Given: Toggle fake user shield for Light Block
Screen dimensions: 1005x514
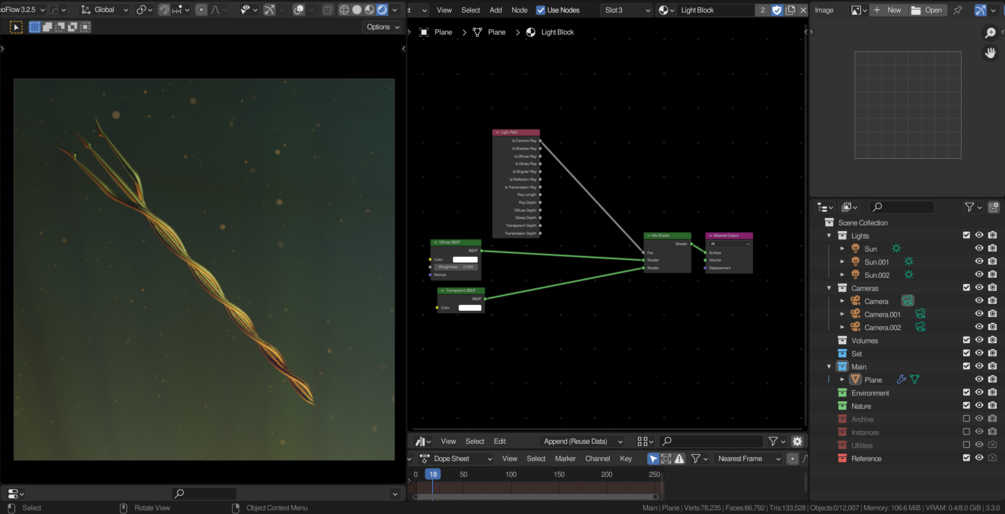Looking at the screenshot, I should [x=777, y=10].
